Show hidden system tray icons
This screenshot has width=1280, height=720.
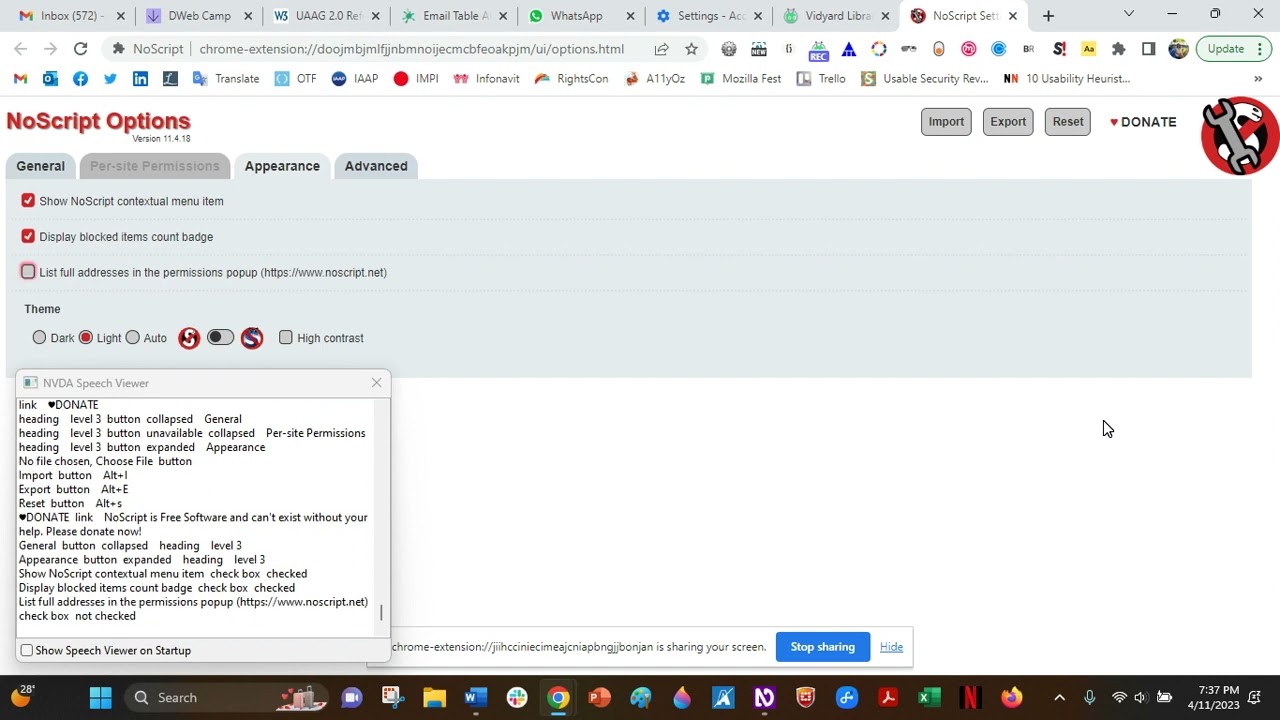tap(1060, 698)
